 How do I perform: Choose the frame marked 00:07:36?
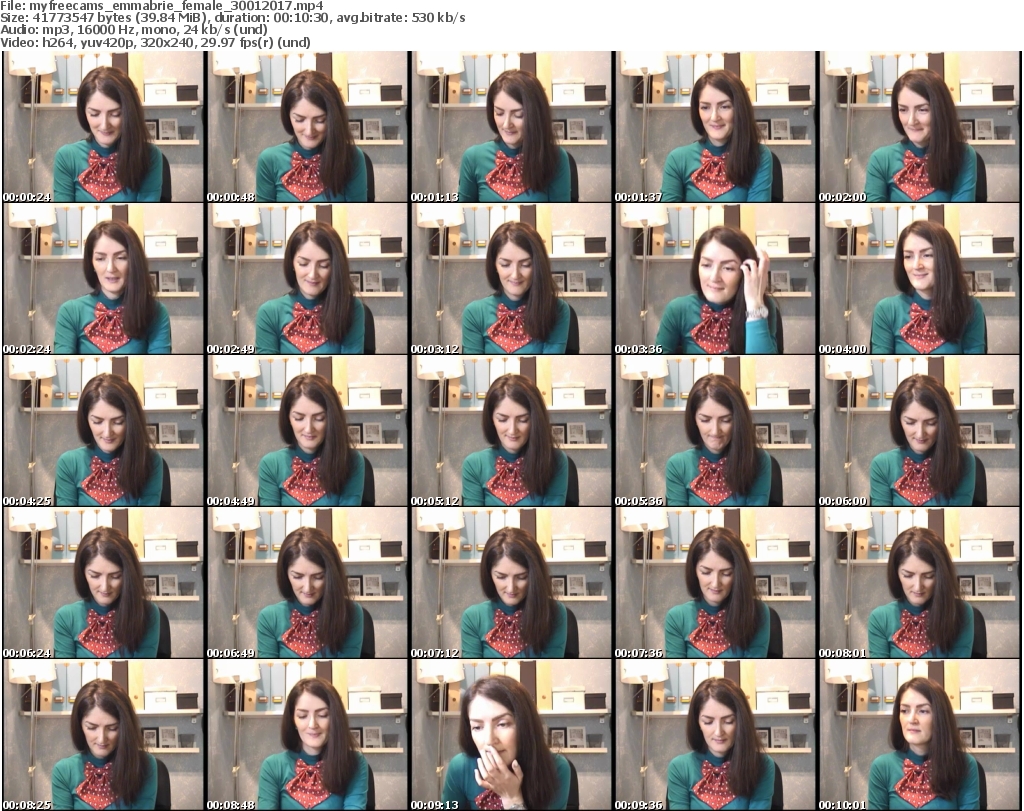(x=714, y=583)
